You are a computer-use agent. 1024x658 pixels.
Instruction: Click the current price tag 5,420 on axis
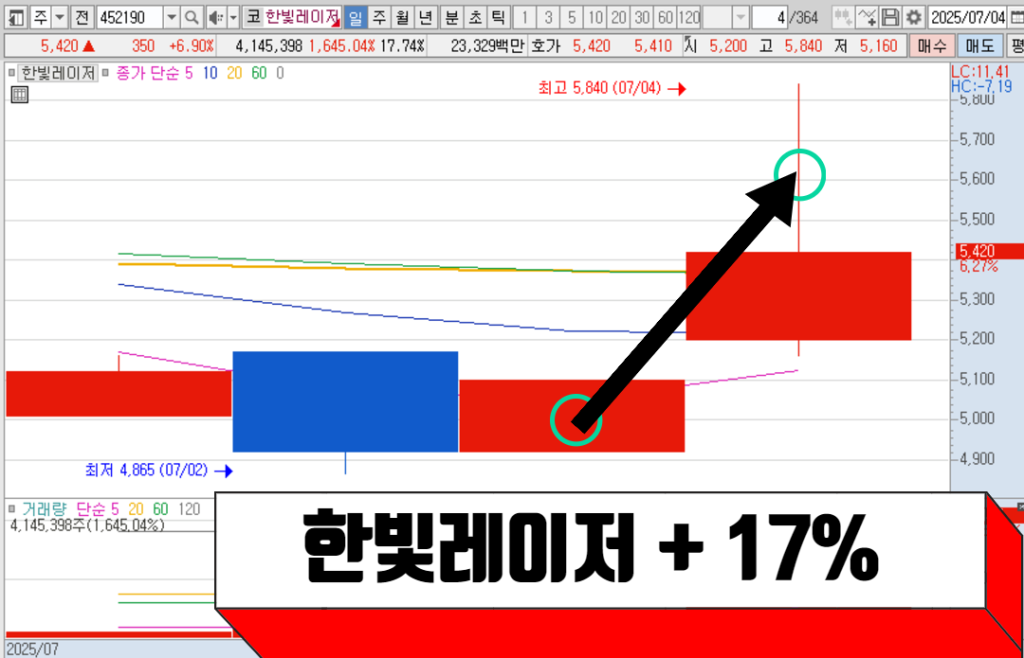point(988,251)
